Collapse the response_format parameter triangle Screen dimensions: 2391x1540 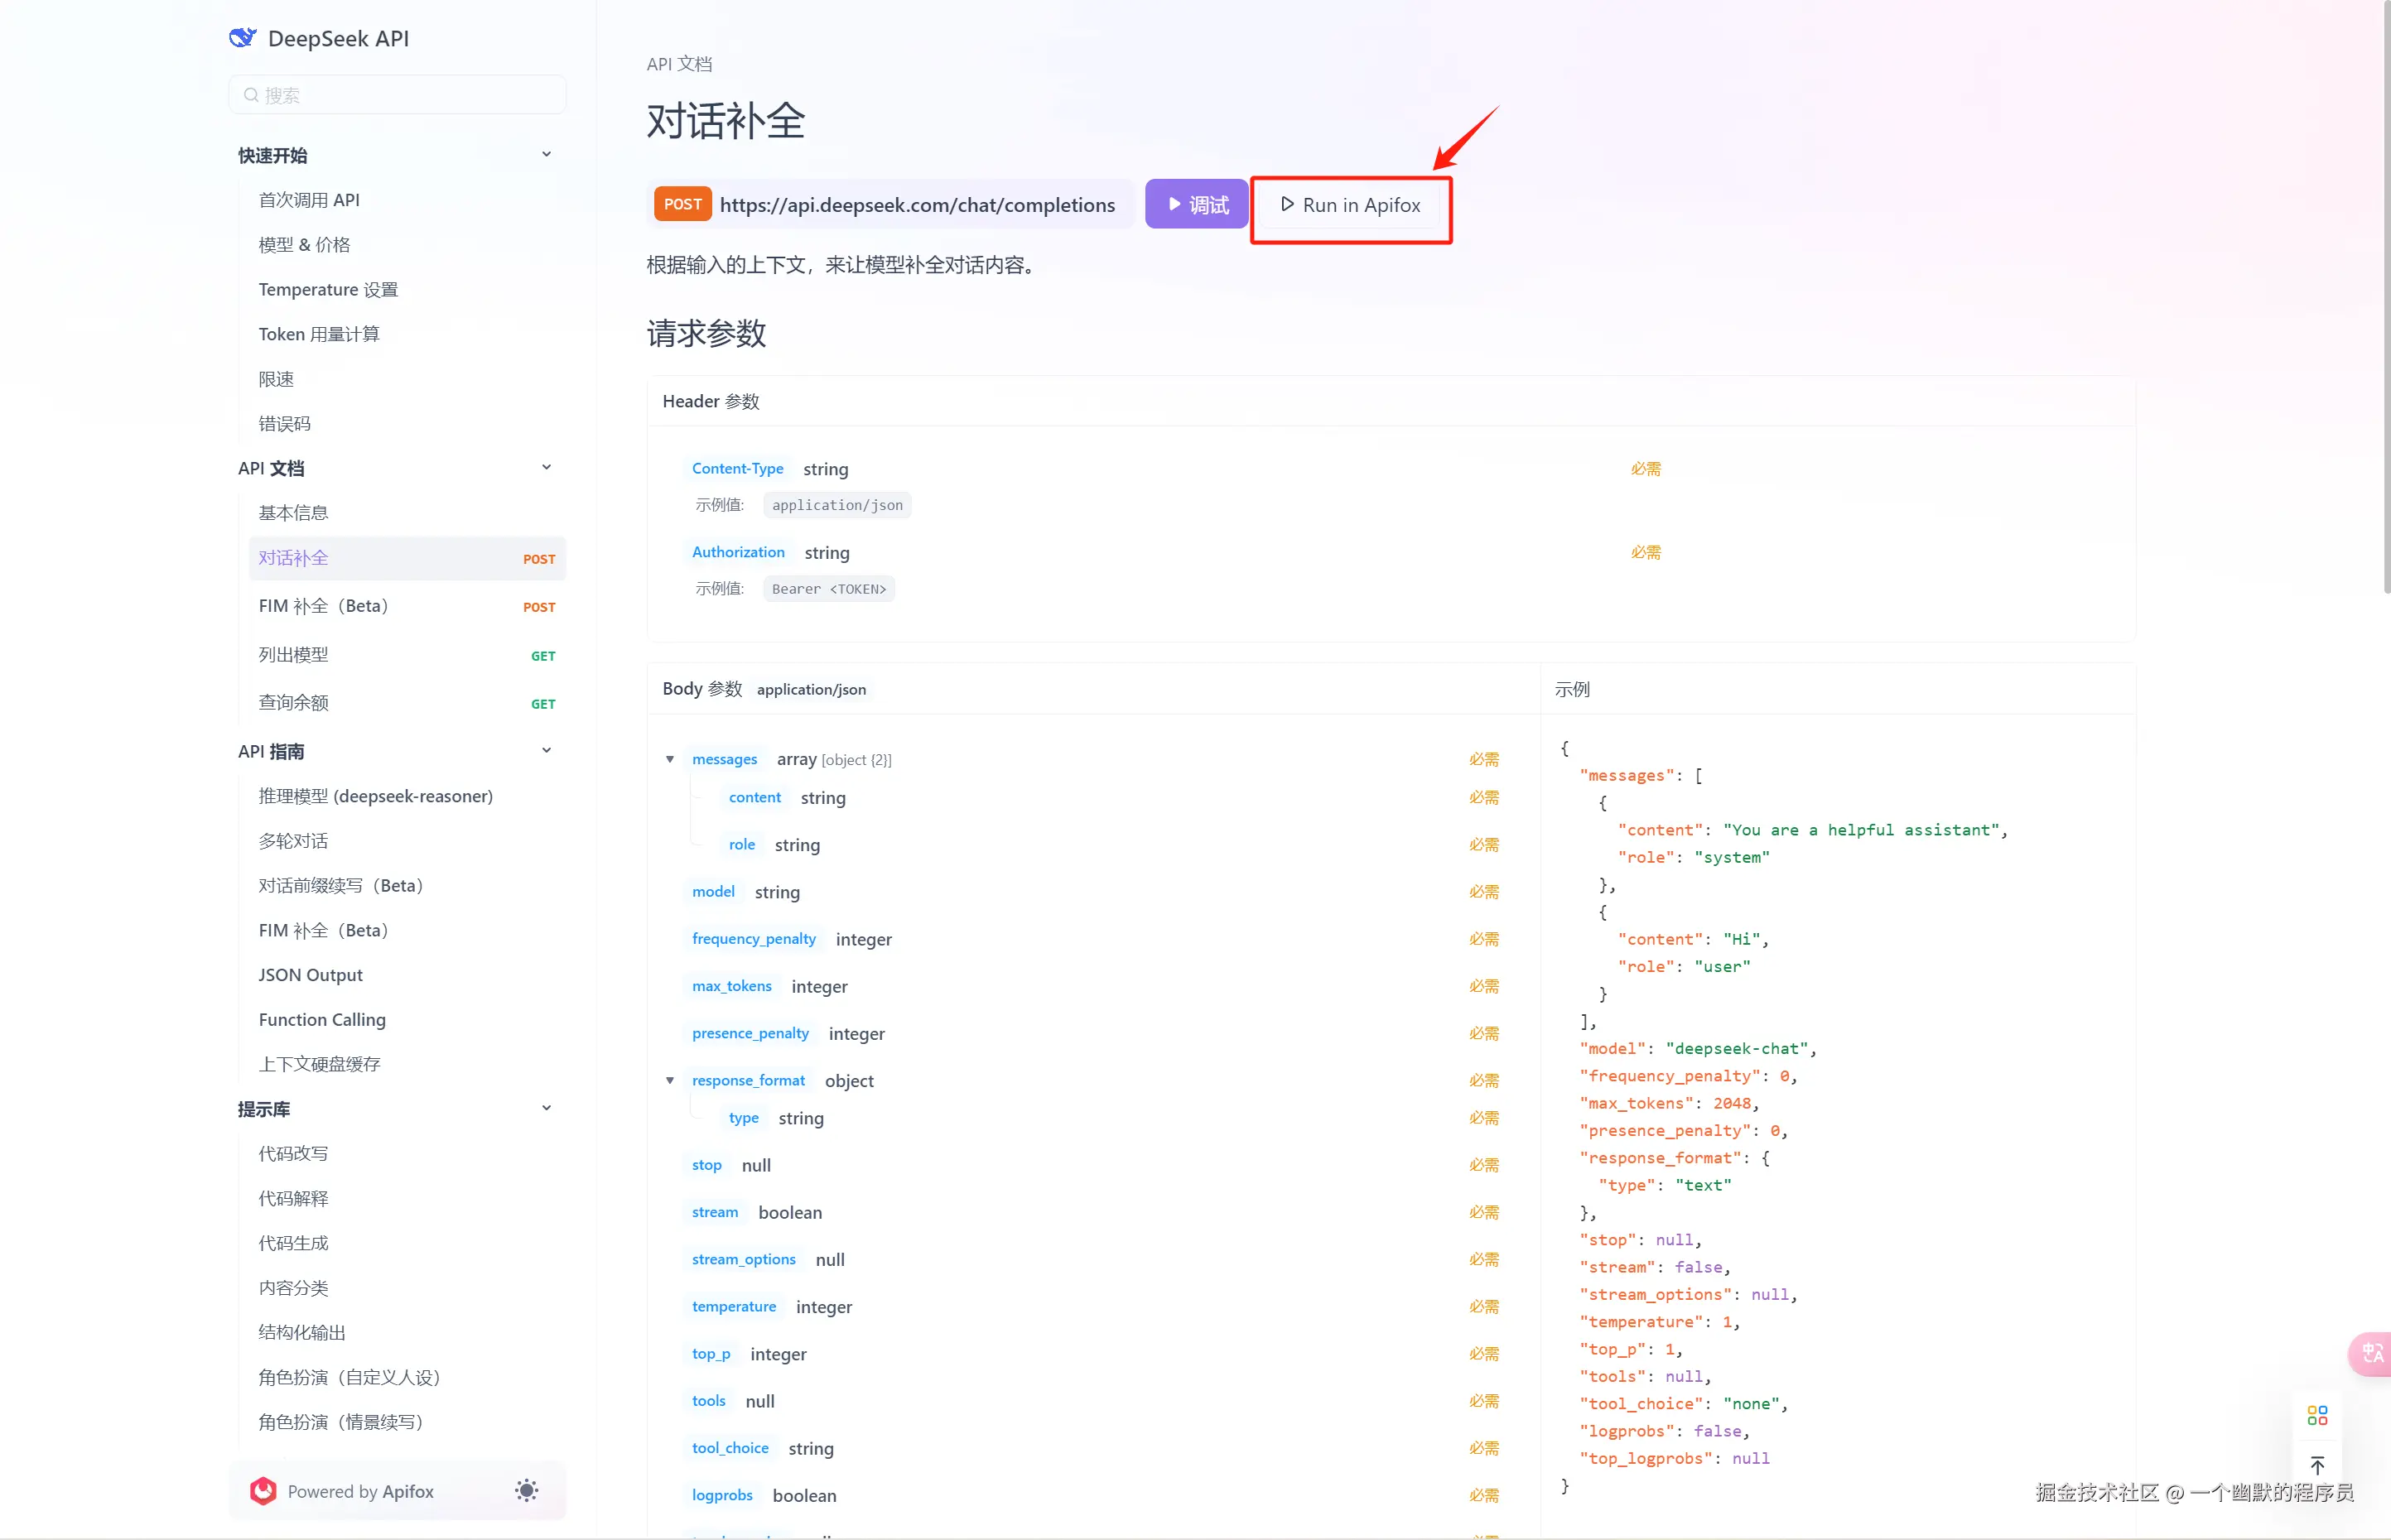click(670, 1081)
